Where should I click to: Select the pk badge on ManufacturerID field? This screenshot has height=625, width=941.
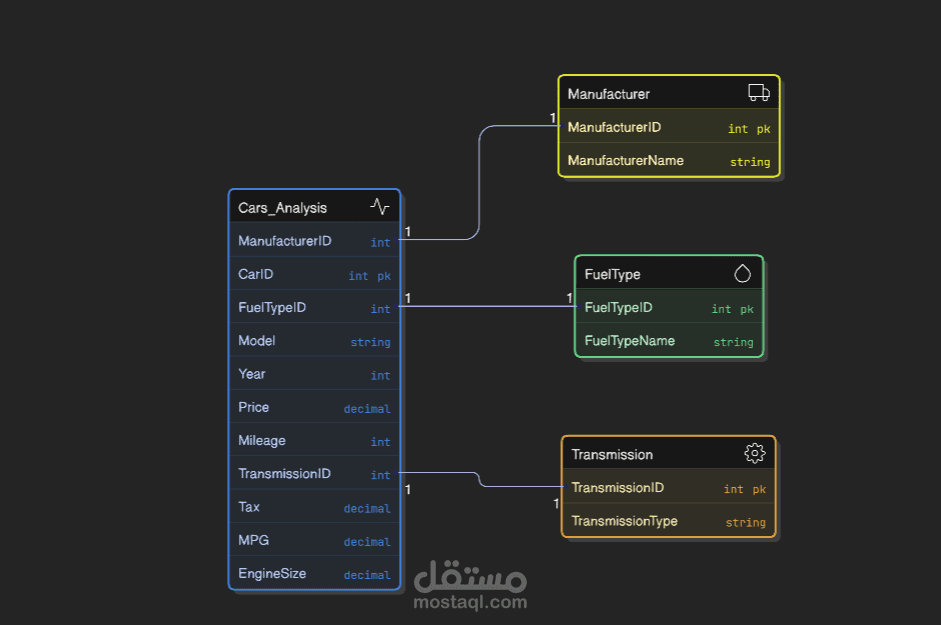point(764,128)
